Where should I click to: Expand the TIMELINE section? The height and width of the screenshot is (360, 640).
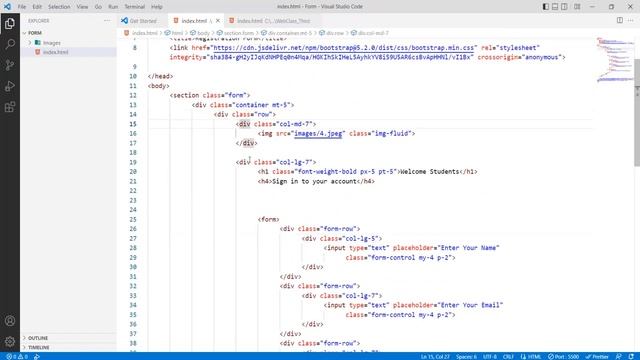[69, 347]
